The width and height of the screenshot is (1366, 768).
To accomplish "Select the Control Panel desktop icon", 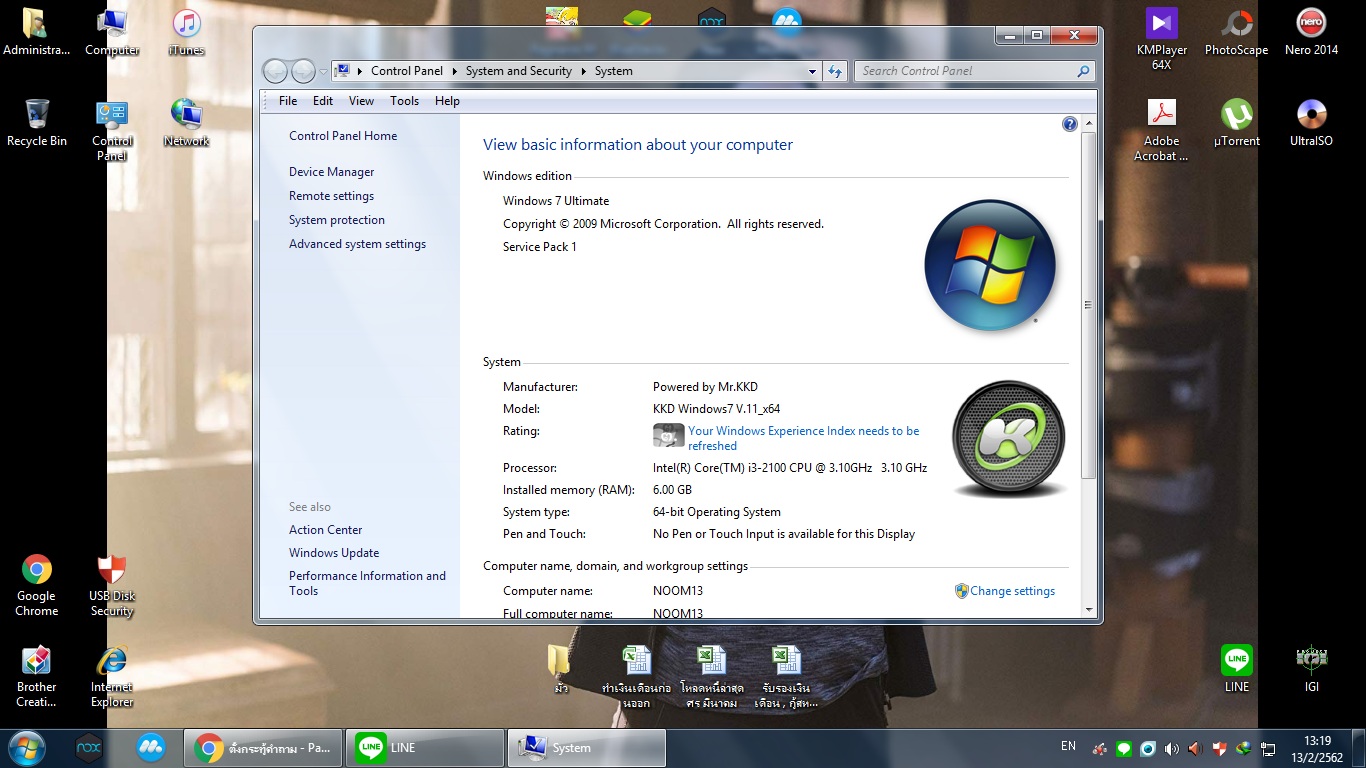I will coord(112,130).
